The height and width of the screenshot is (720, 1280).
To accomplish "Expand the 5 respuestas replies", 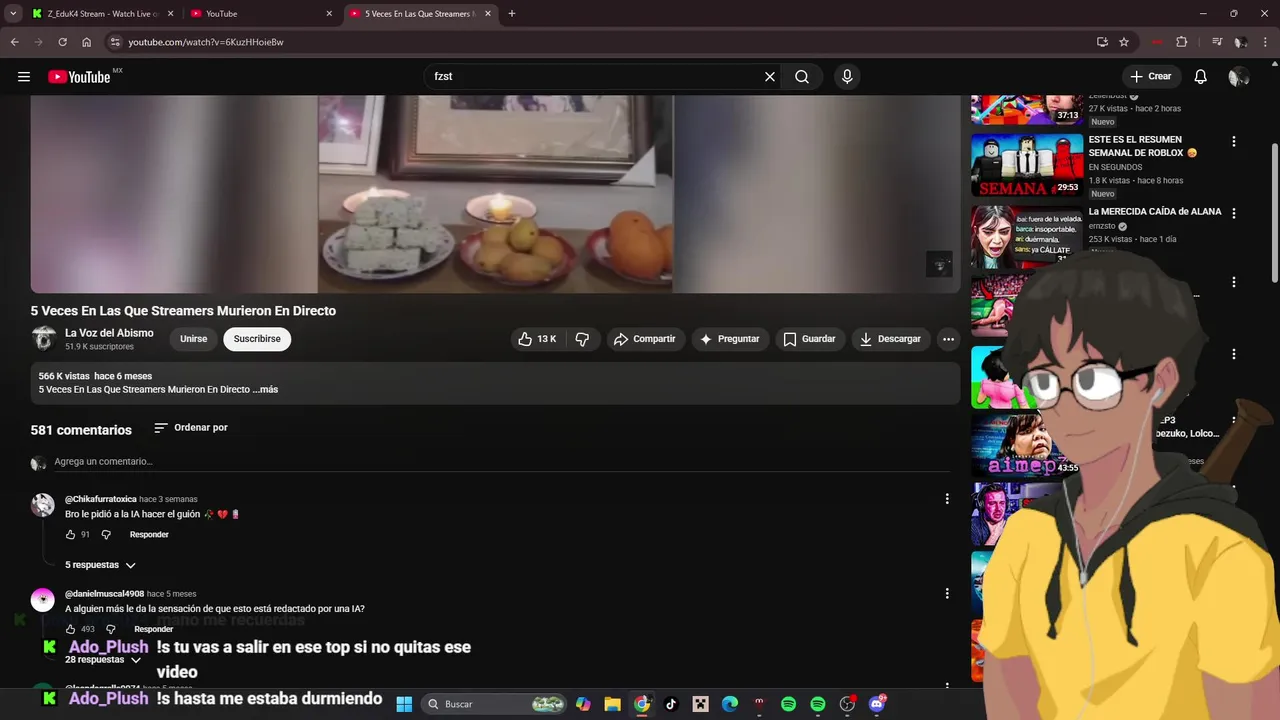I will pos(100,565).
